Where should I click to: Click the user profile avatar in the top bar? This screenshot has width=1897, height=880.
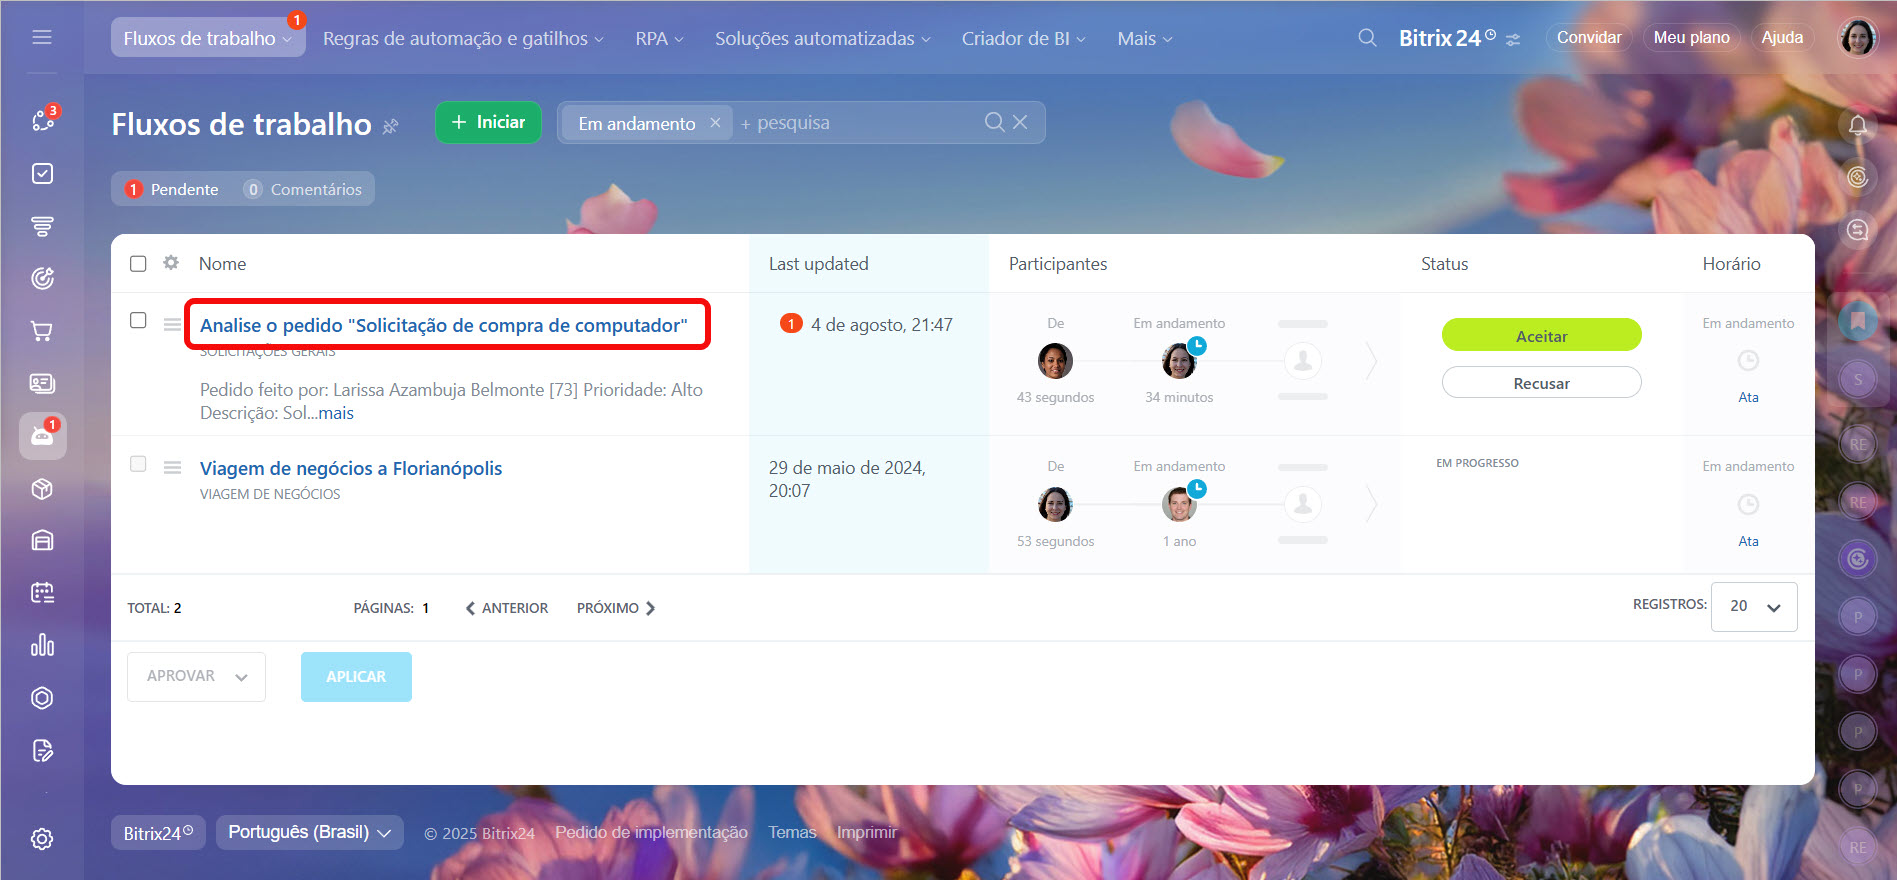(x=1858, y=38)
